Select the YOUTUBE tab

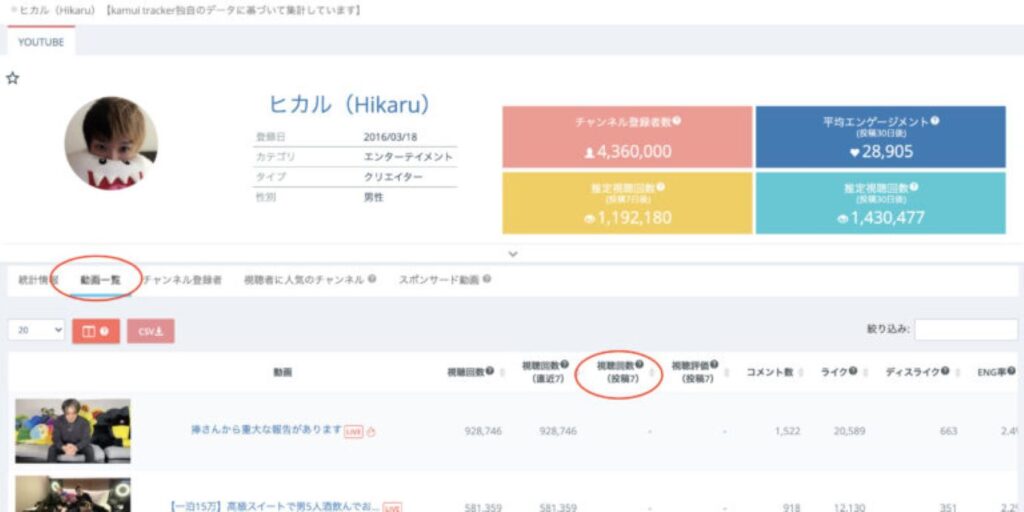coord(41,42)
